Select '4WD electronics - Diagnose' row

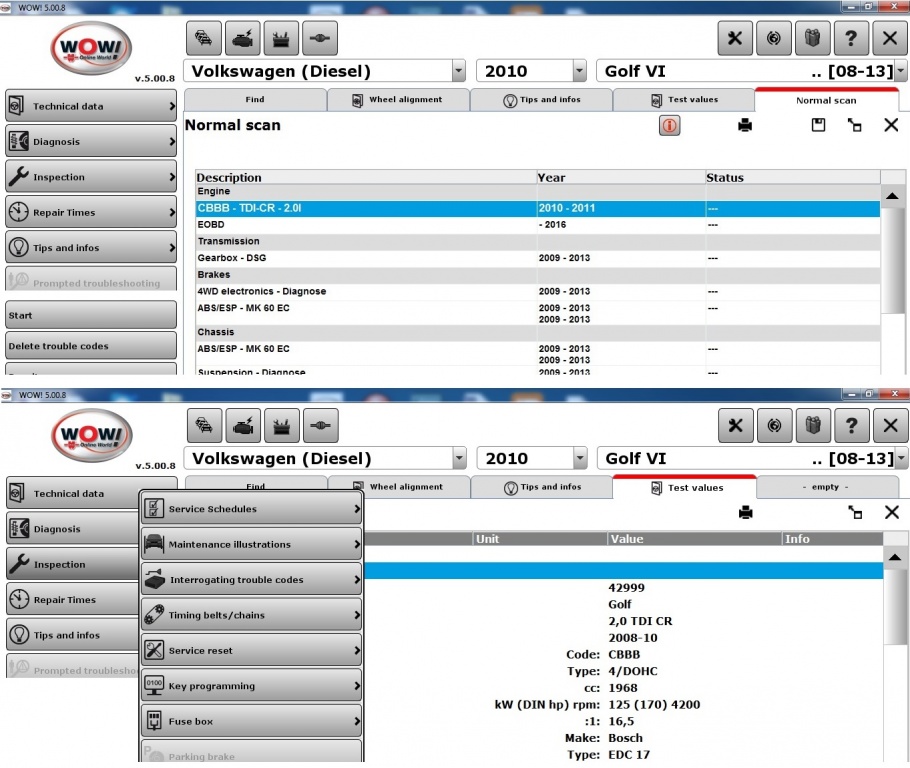point(537,291)
